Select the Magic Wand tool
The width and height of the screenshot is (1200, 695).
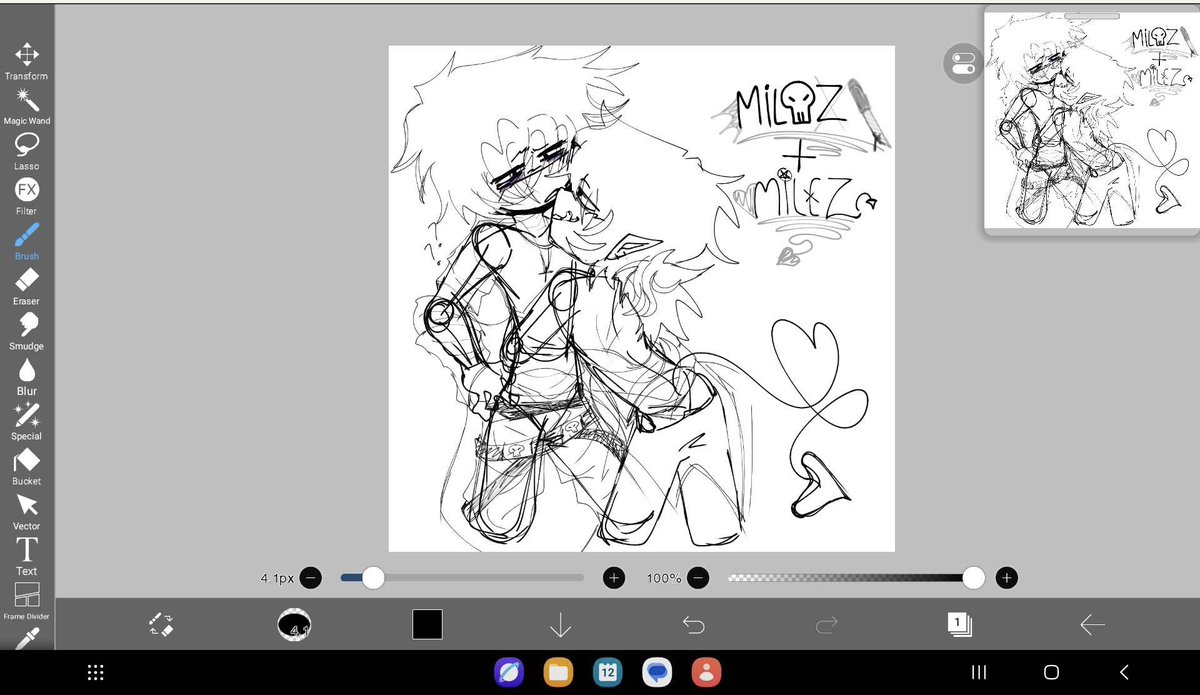(x=26, y=105)
